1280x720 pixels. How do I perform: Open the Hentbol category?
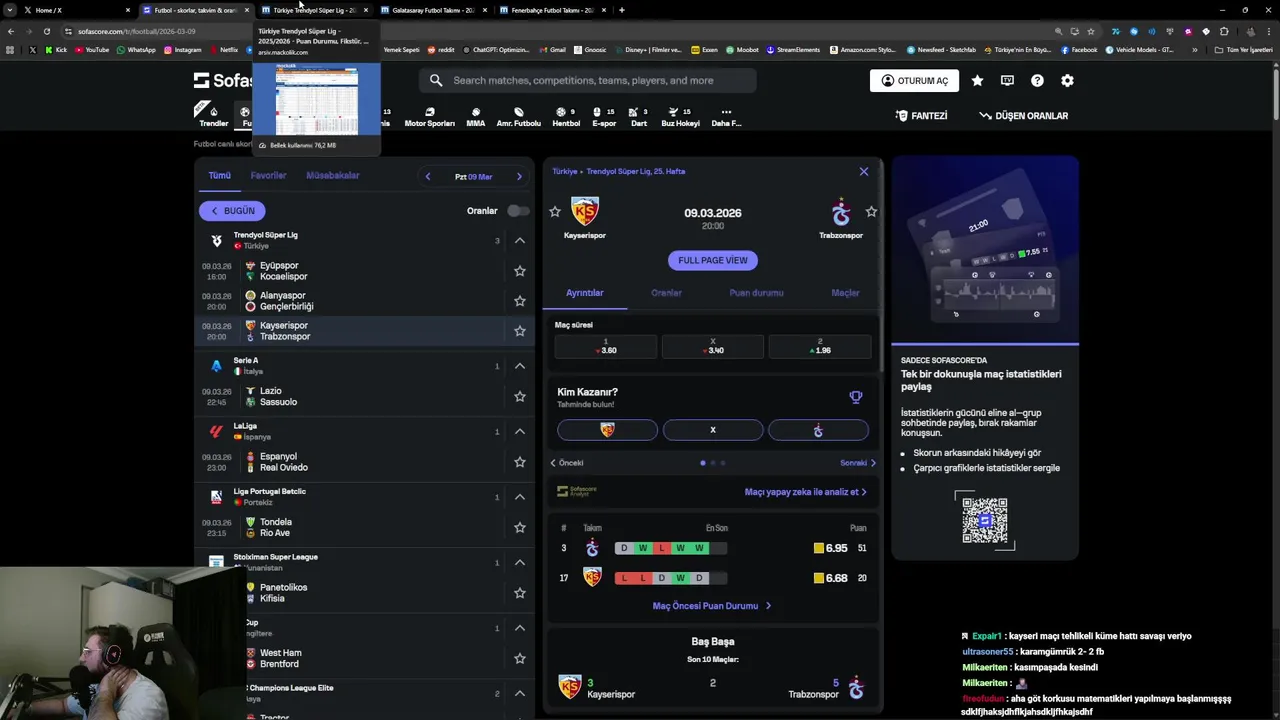coord(566,117)
